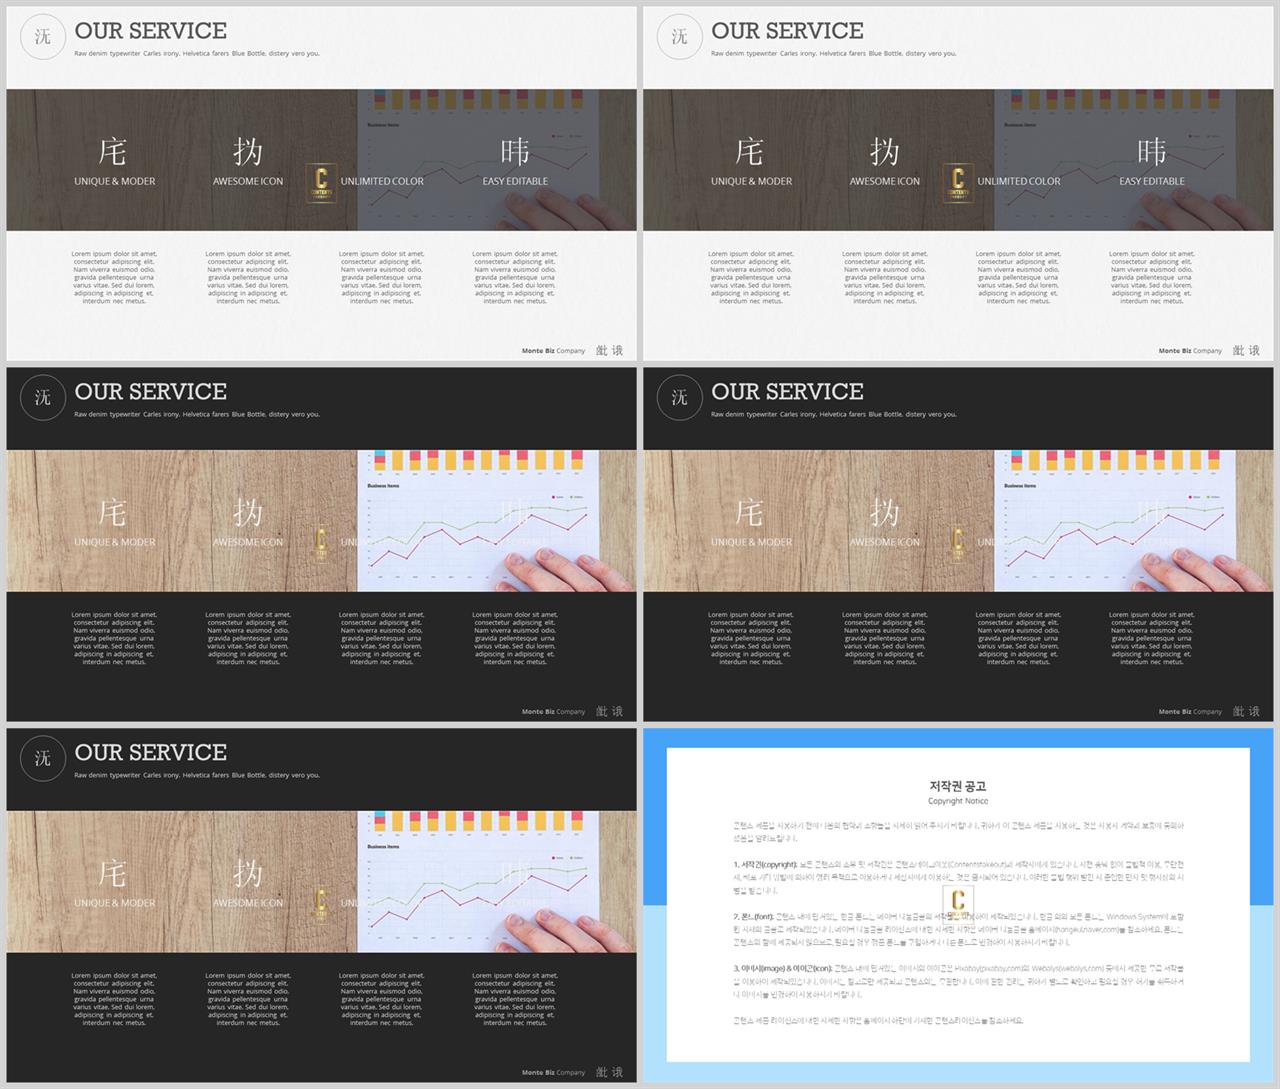1280x1089 pixels.
Task: Click 'Monte Biz Company' footer in middle-right dark slide
Action: click(1190, 712)
